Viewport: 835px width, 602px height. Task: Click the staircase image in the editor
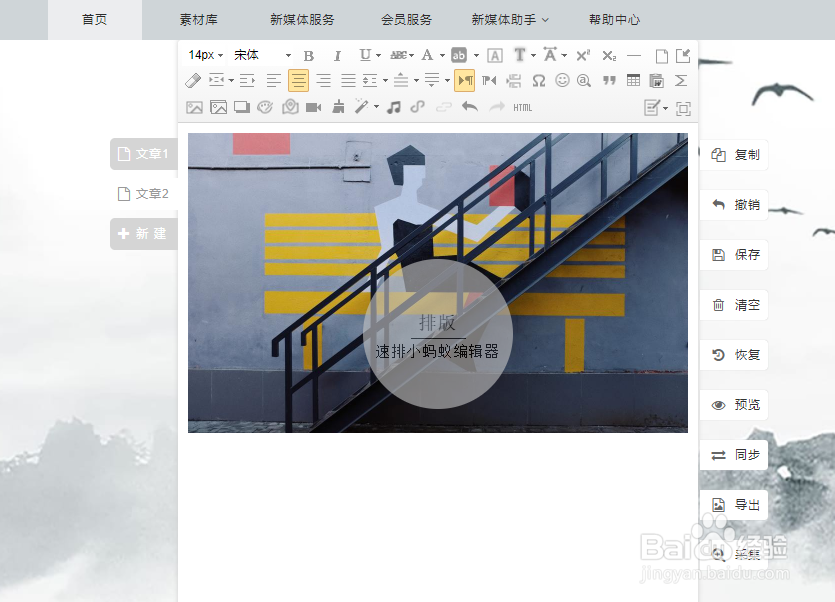(437, 285)
